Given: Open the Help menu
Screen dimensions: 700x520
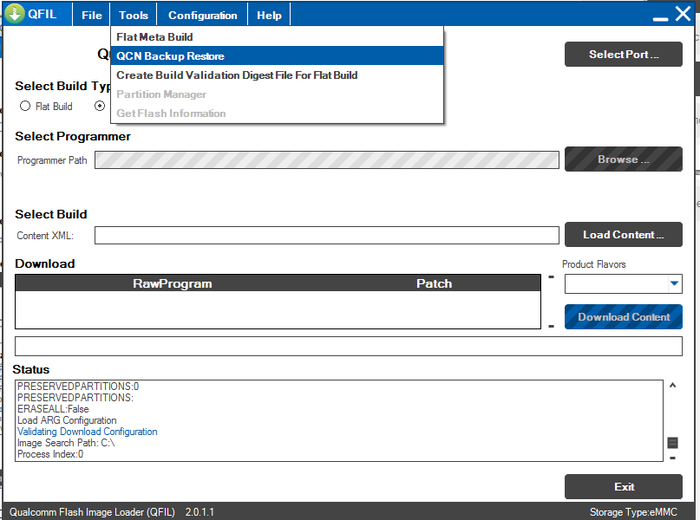Looking at the screenshot, I should pos(269,15).
